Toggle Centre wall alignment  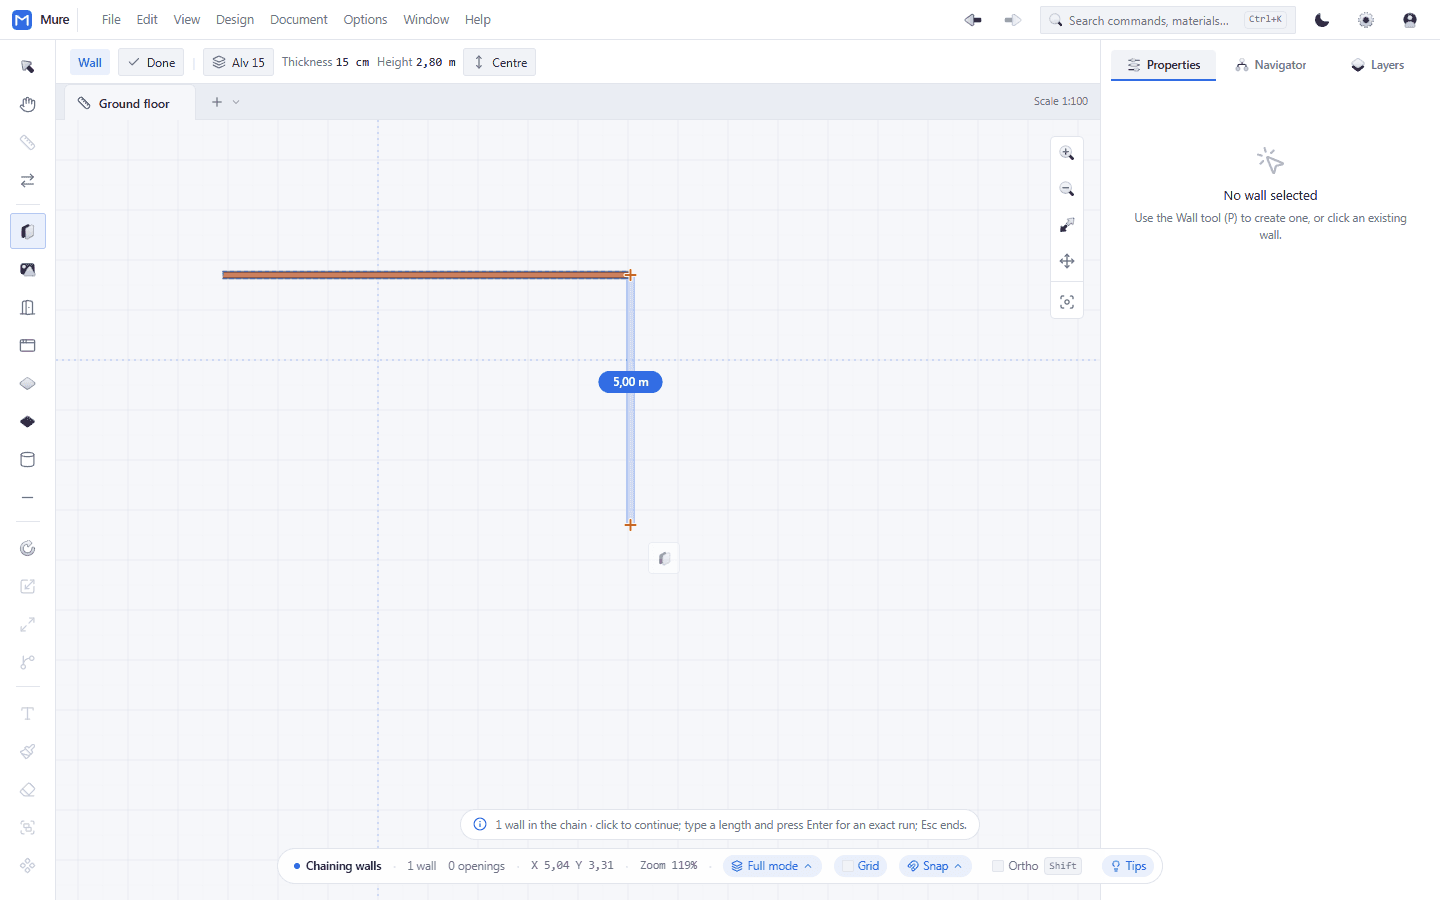click(500, 62)
